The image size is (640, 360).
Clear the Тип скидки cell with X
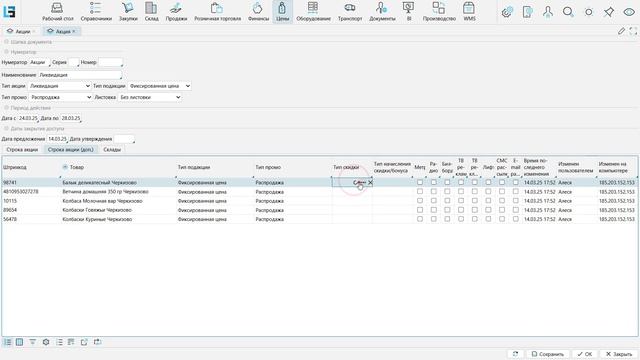[x=370, y=182]
